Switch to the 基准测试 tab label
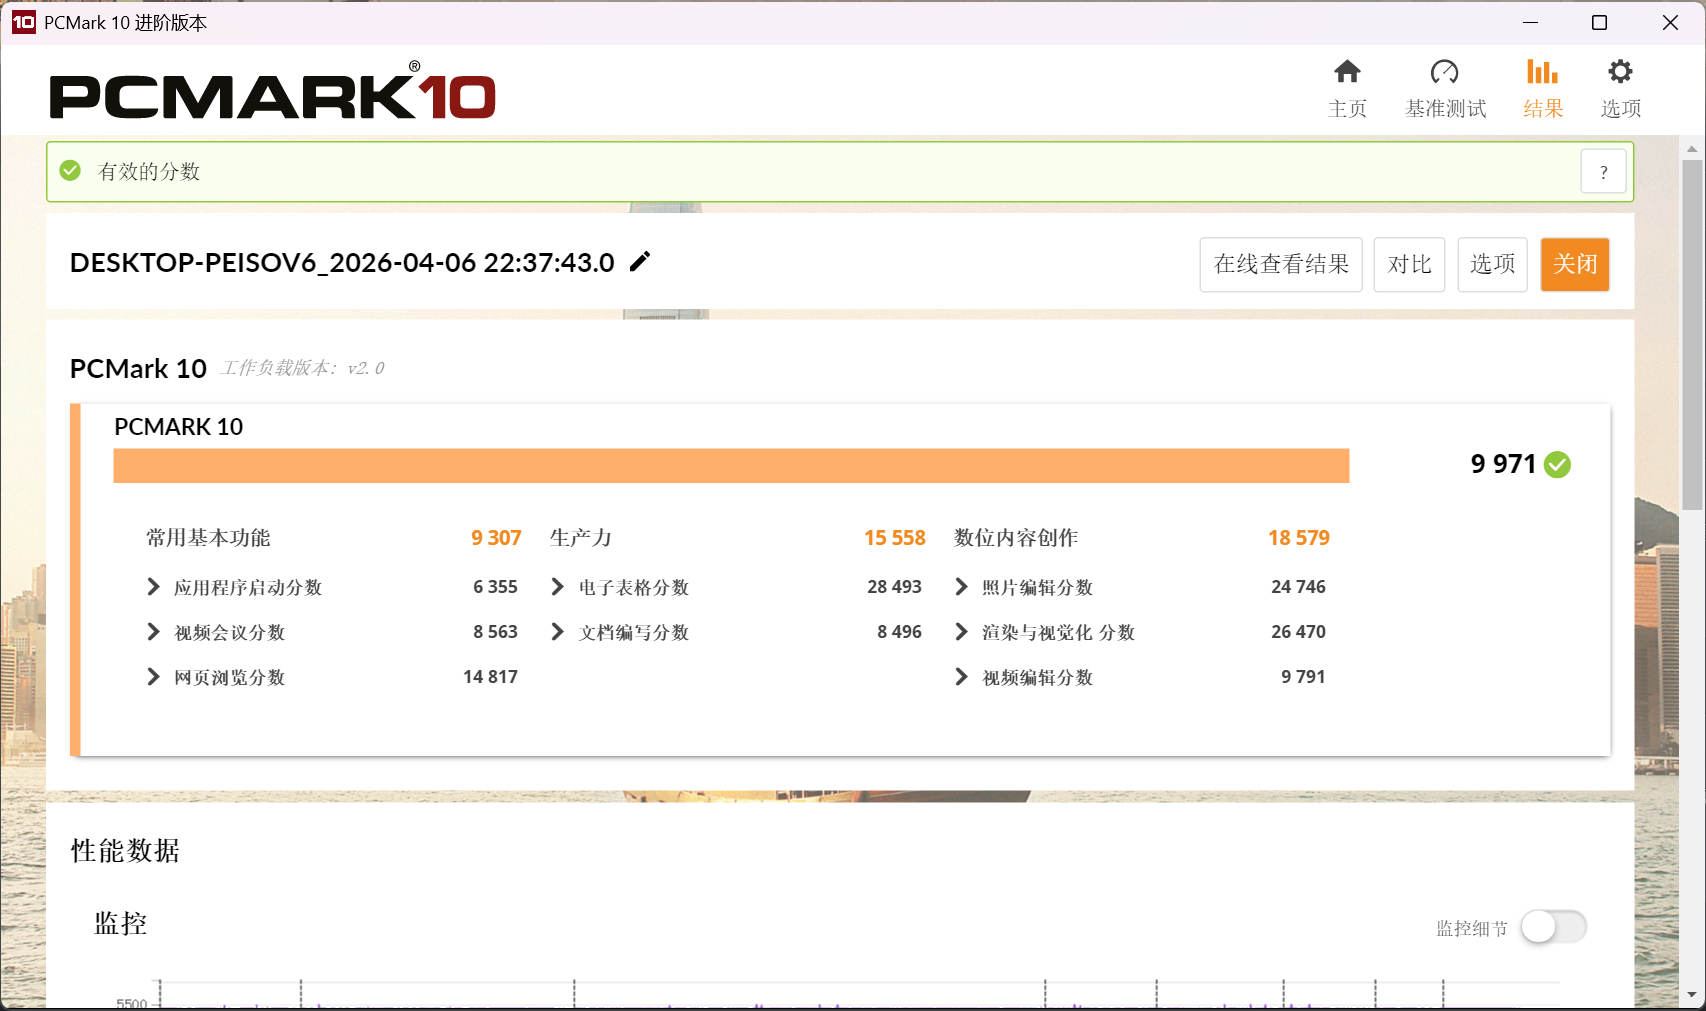Screen dimensions: 1706x1011 point(1445,108)
